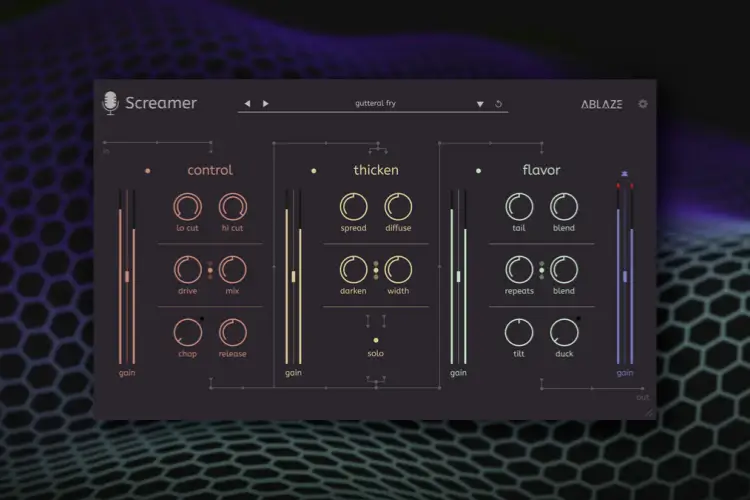The width and height of the screenshot is (750, 500).
Task: Click the 'Screamer' plugin title text
Action: (x=161, y=103)
